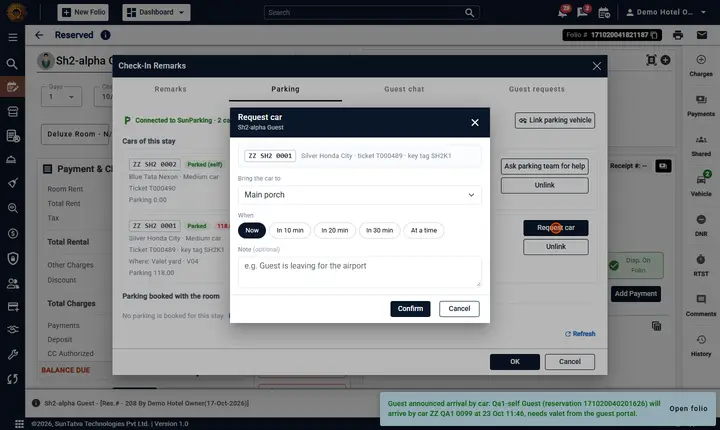Screen dimensions: 720x430
Task: Open Demo Hotel user menu
Action: point(666,12)
